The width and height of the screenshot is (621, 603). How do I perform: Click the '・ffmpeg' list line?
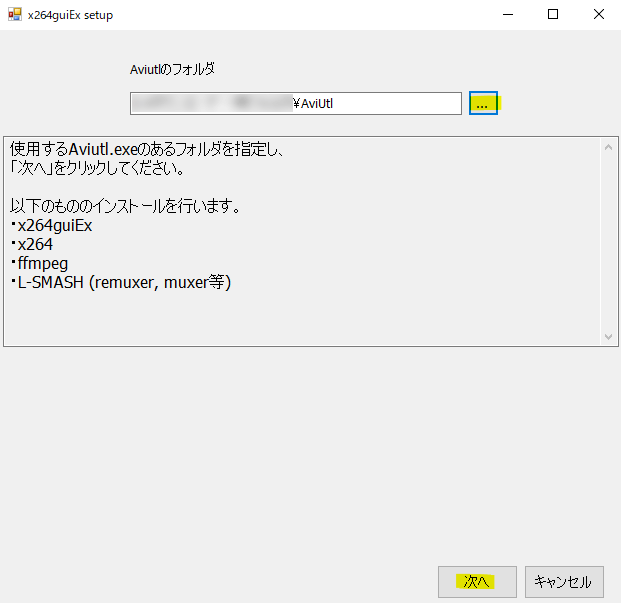39,263
